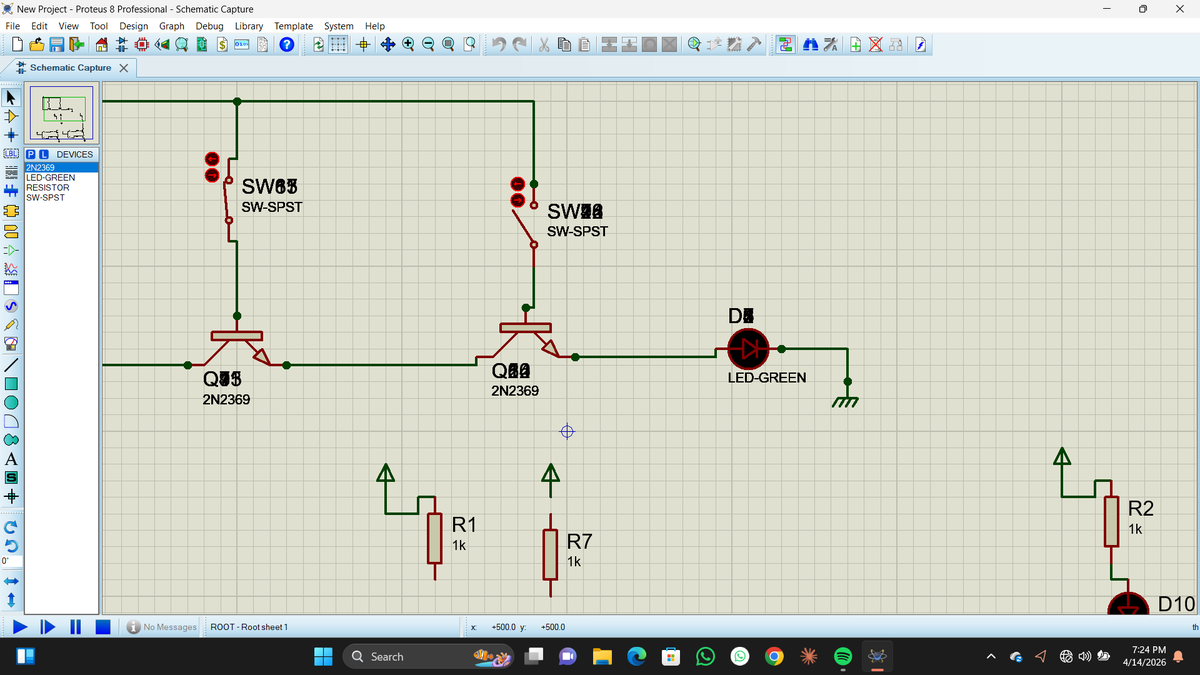
Task: Select SW-SPST in devices list
Action: [60, 197]
